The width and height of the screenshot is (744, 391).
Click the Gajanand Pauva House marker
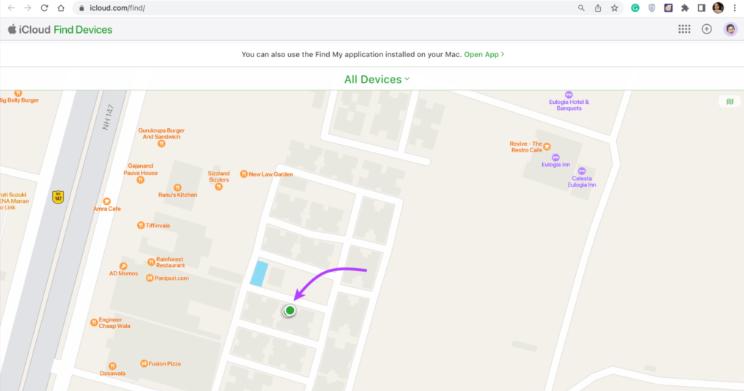pos(140,180)
